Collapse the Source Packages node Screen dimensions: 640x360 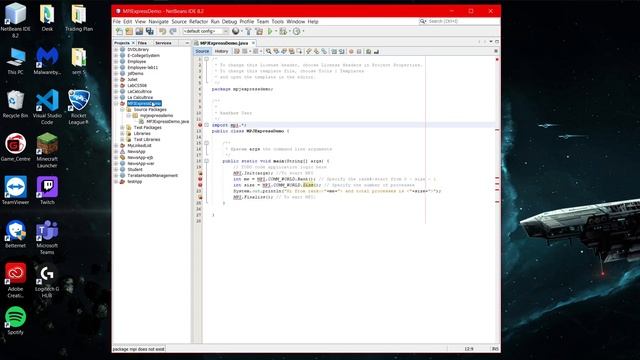122,110
